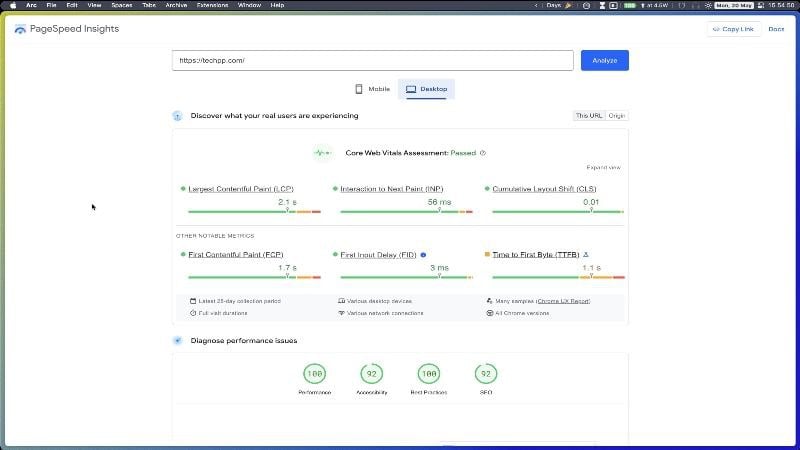Viewport: 800px width, 450px height.
Task: Open the Edit menu
Action: coord(72,5)
